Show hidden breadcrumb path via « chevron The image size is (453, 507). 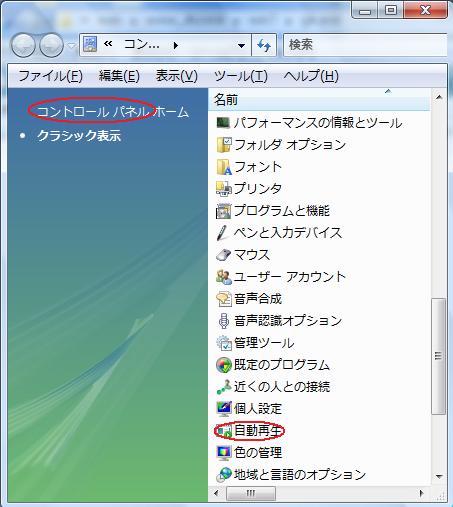tap(108, 44)
